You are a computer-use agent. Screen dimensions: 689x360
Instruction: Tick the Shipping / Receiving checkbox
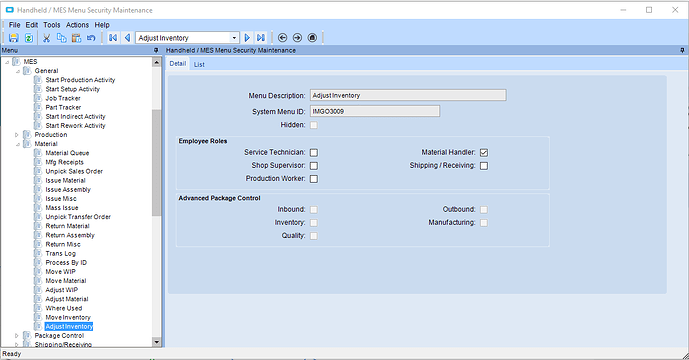(484, 166)
